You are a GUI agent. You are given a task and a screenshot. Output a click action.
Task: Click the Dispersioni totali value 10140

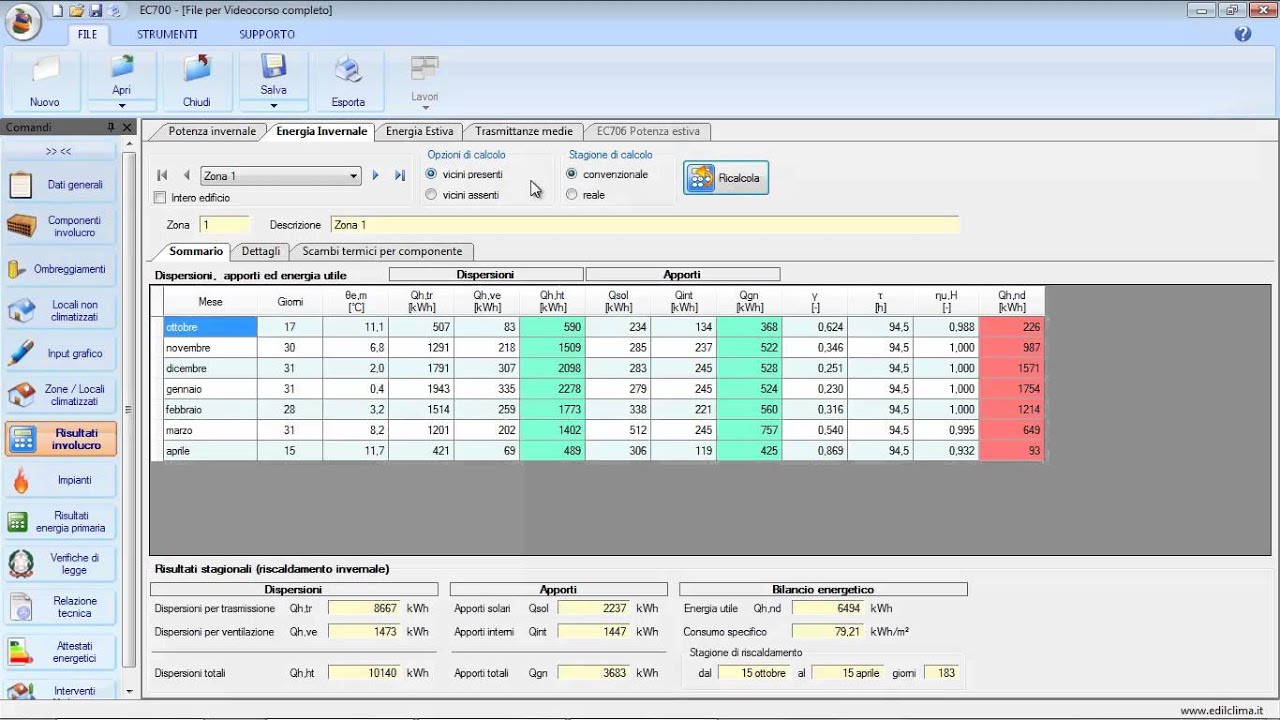[x=365, y=673]
